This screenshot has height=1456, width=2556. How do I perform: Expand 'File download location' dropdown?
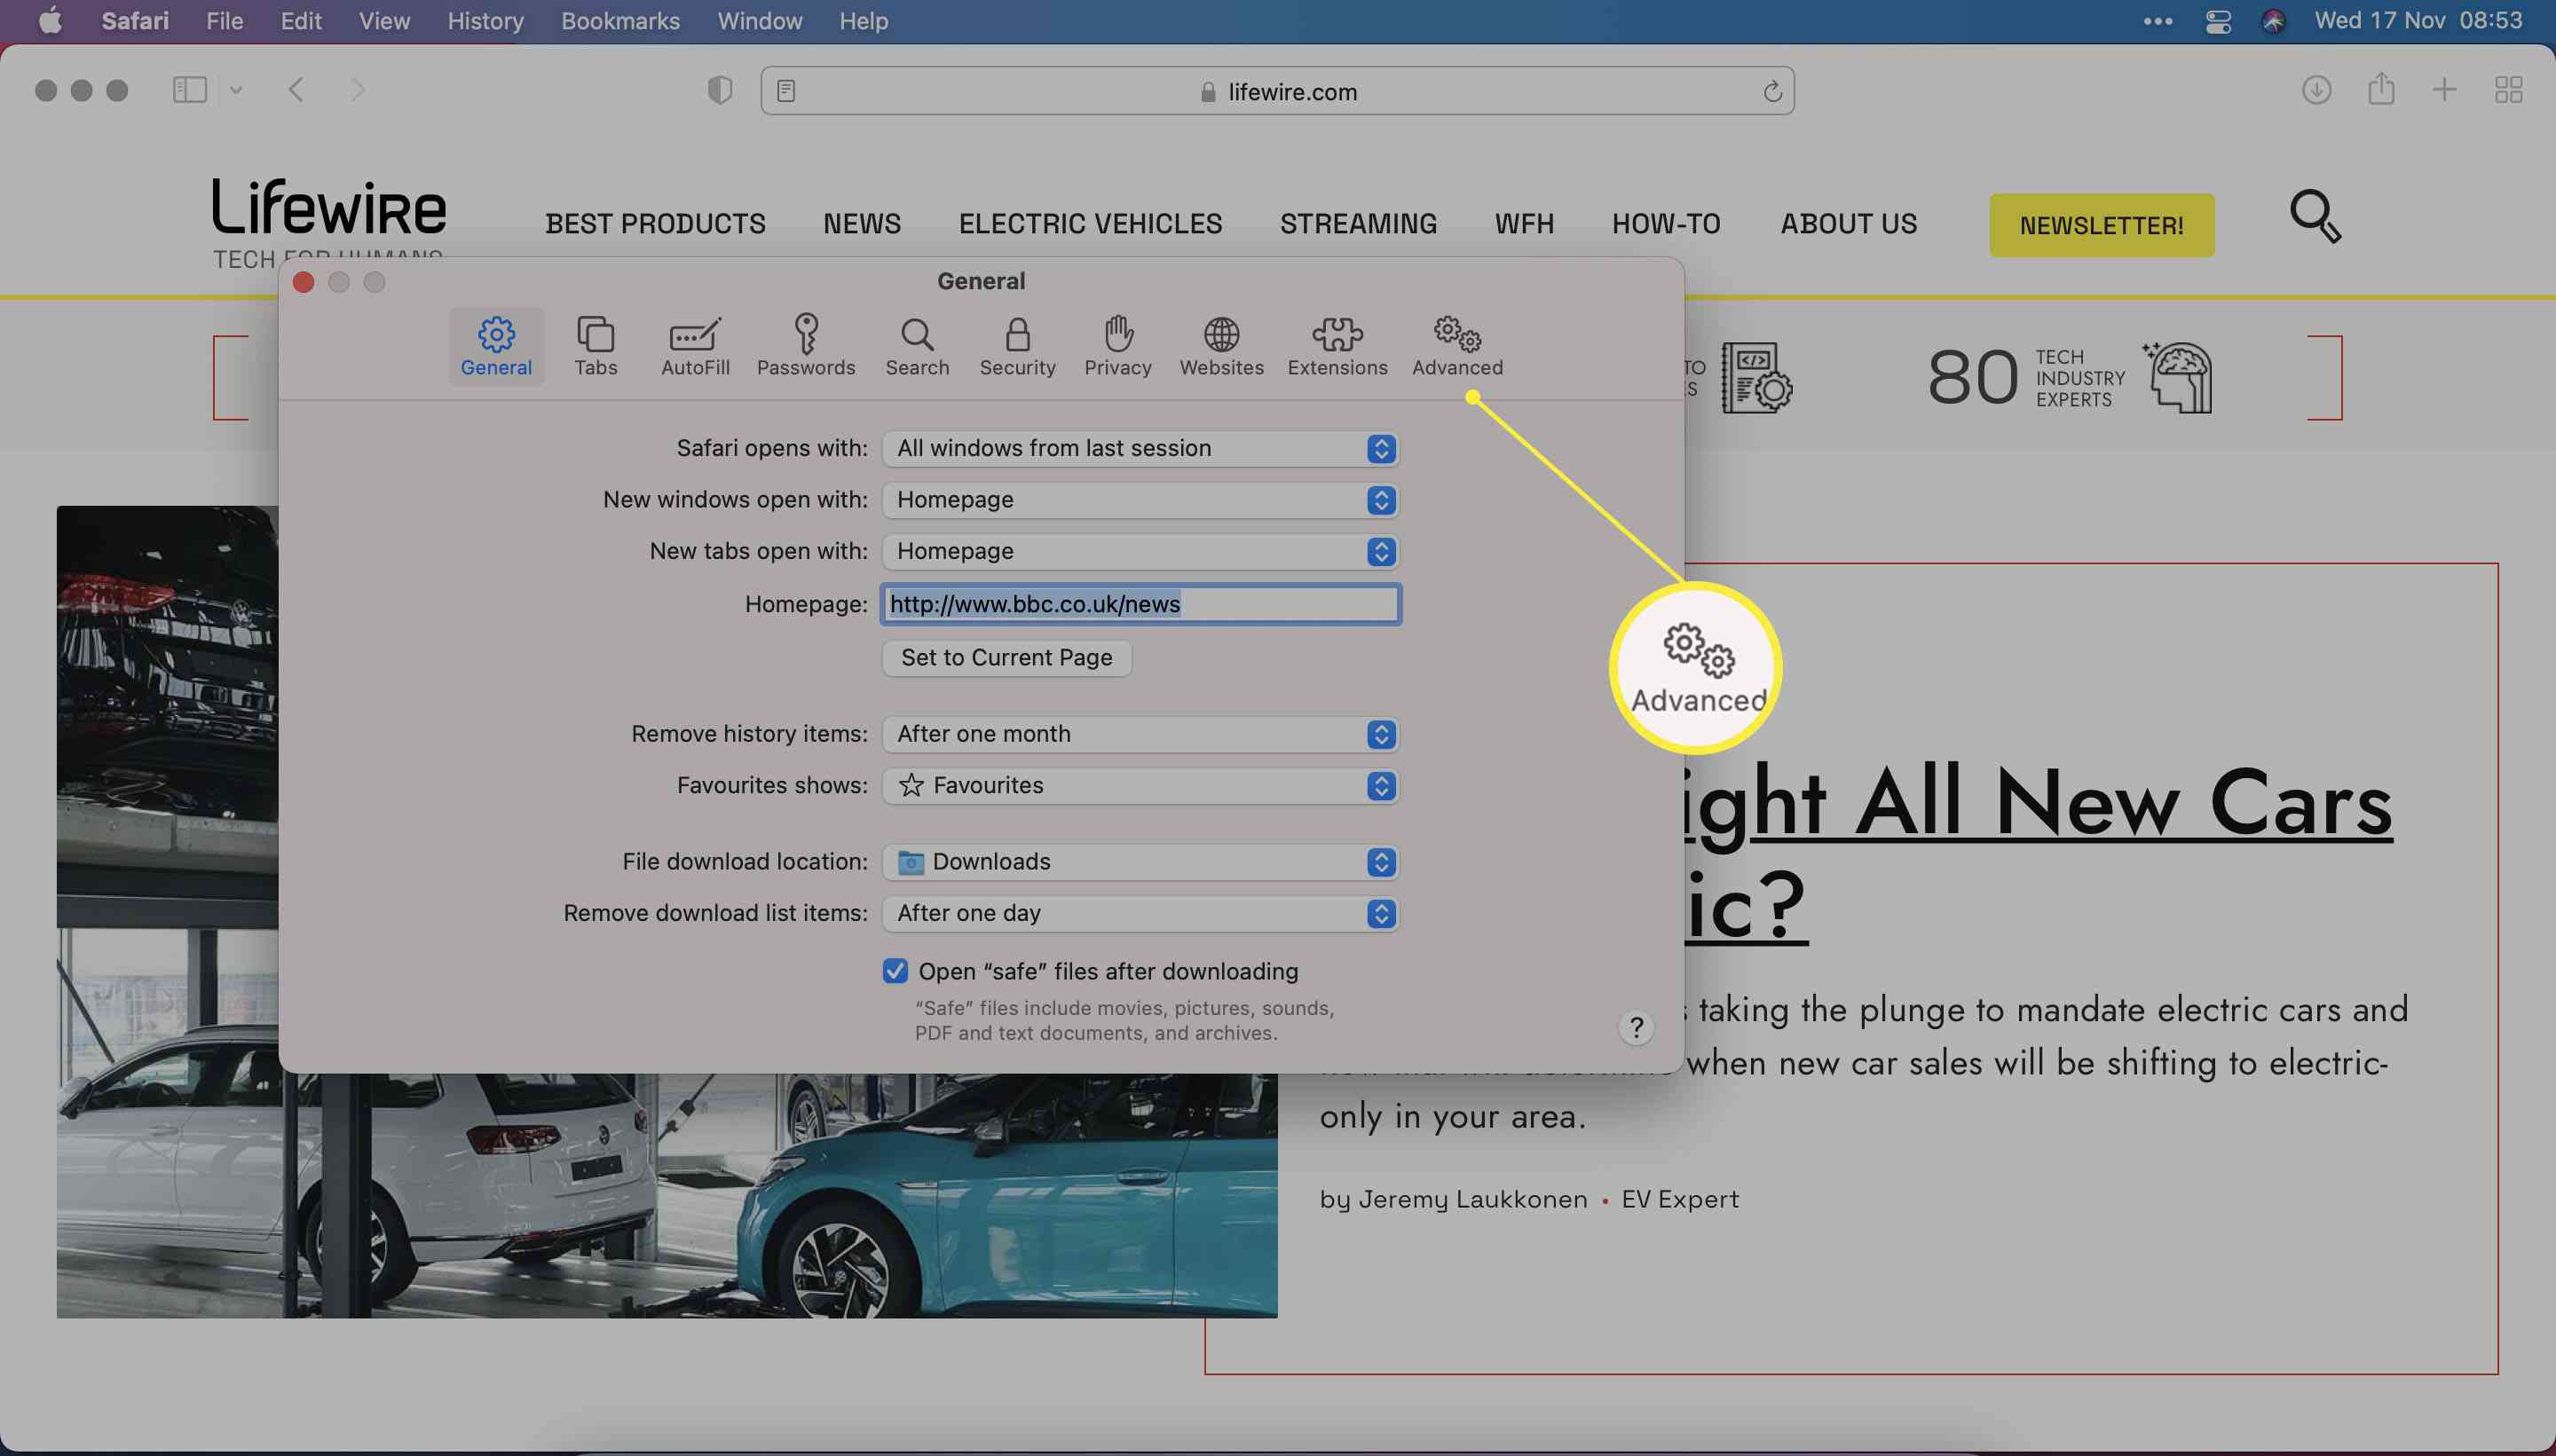click(x=1140, y=862)
